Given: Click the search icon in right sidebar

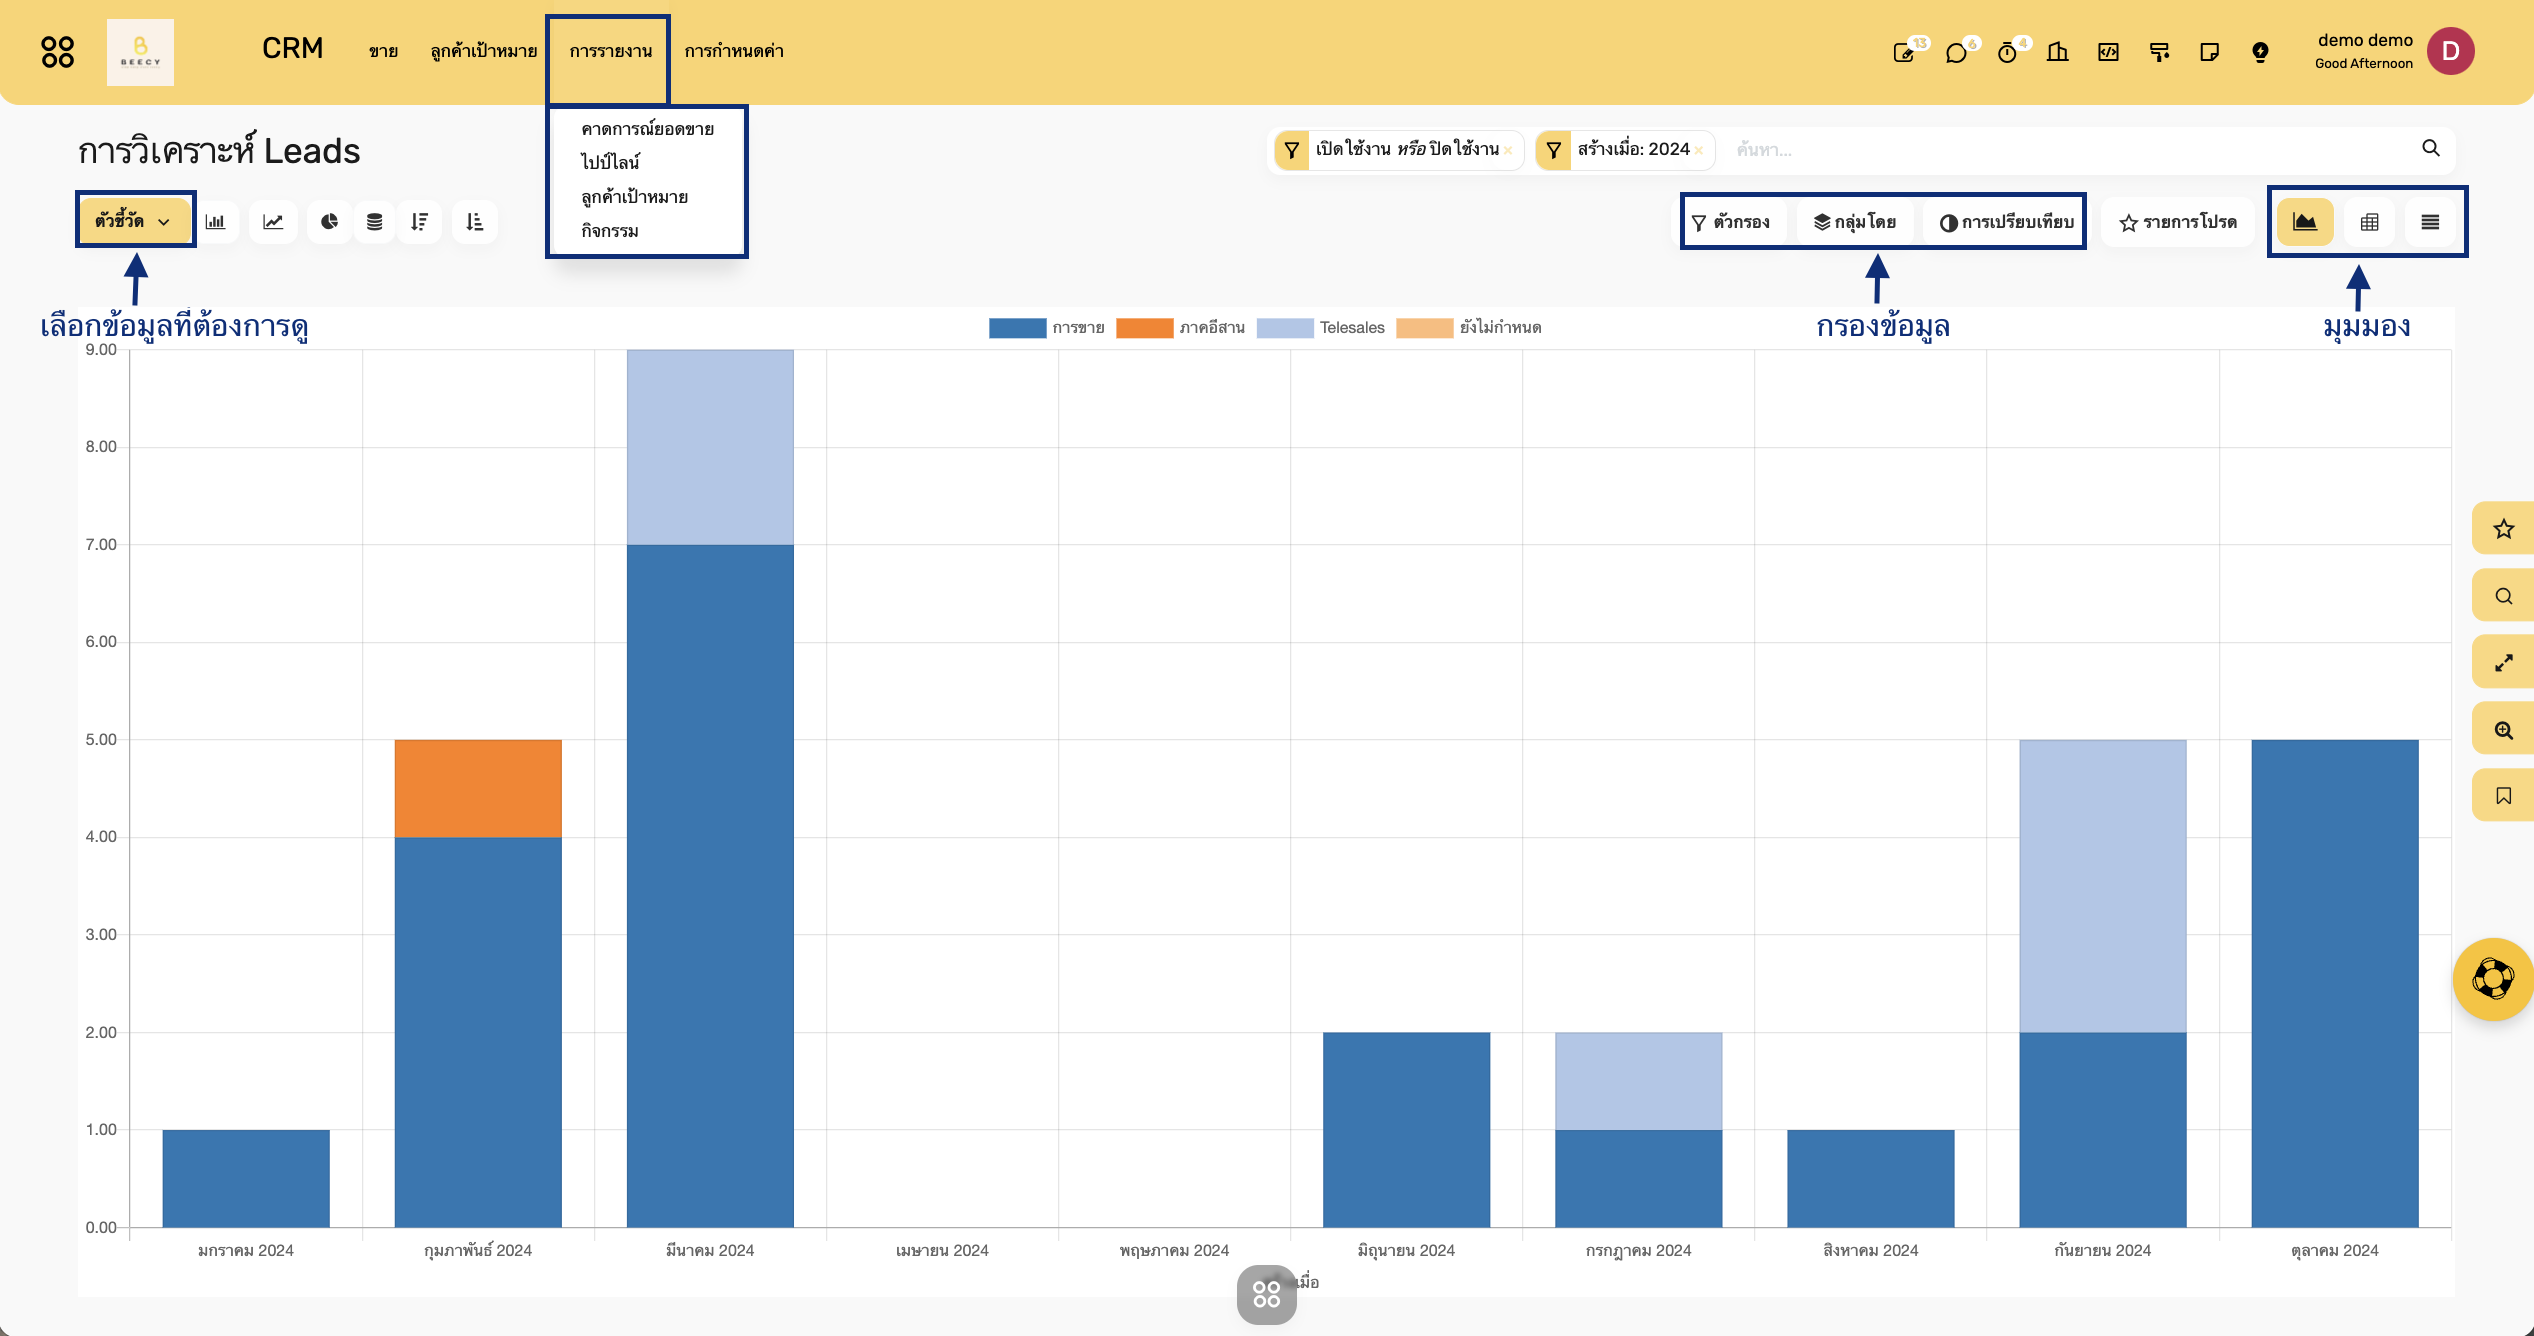Looking at the screenshot, I should [x=2503, y=596].
